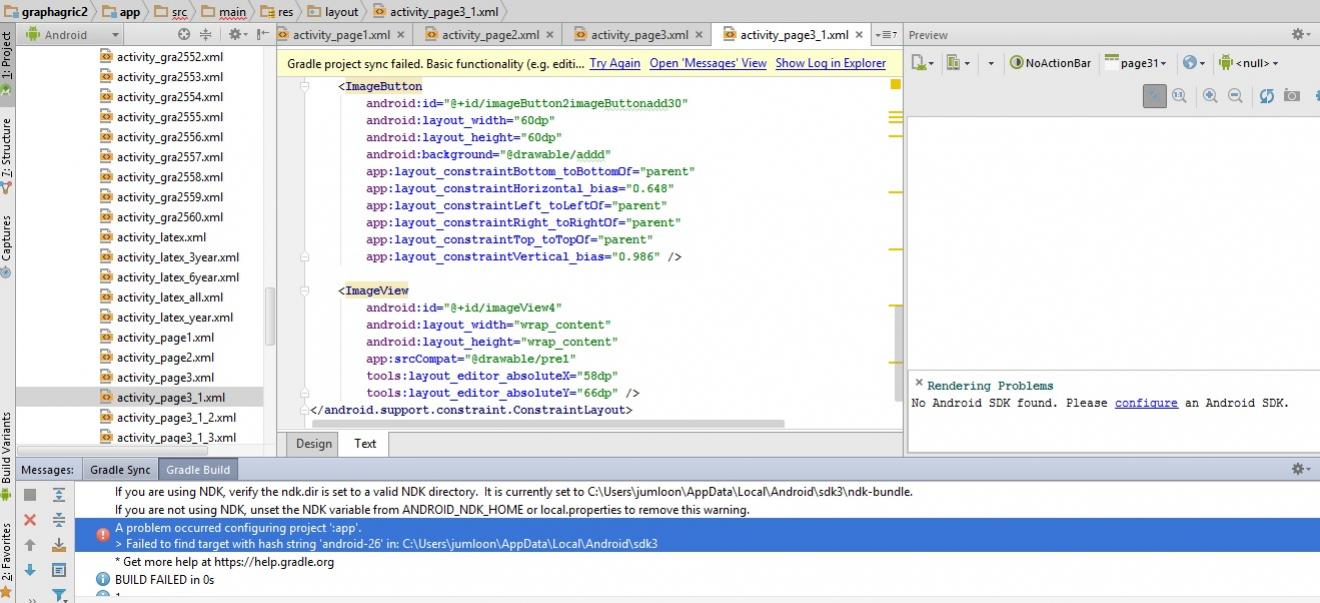Image resolution: width=1320 pixels, height=603 pixels.
Task: Open the 1: Project side tool tab
Action: pyautogui.click(x=7, y=62)
